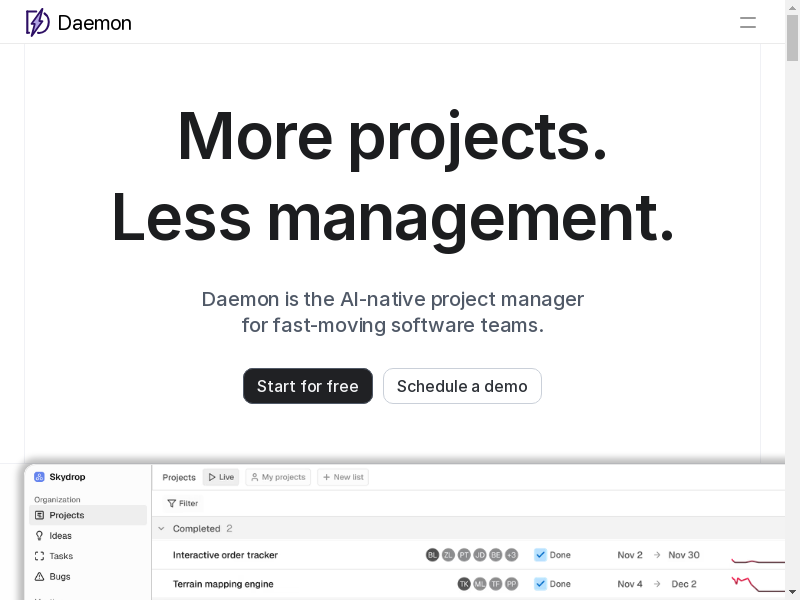Image resolution: width=800 pixels, height=600 pixels.
Task: Click the page scrollbar down arrow
Action: (x=792, y=591)
